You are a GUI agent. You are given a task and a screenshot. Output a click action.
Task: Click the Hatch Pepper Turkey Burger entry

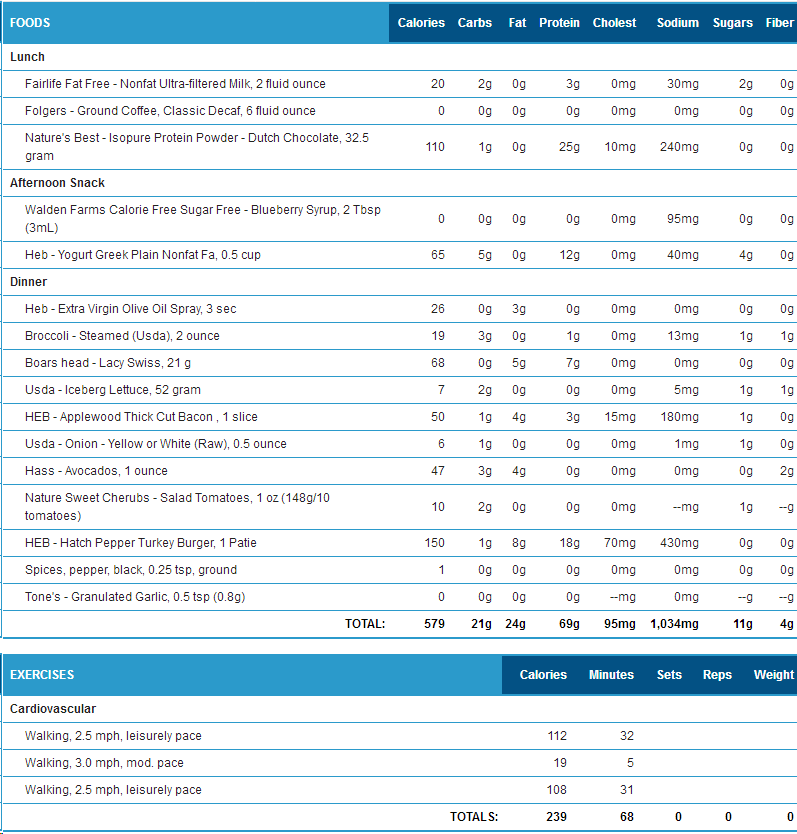(x=140, y=543)
